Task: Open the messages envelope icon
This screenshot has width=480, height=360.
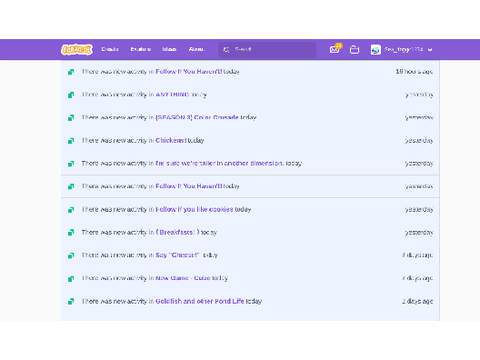Action: 334,50
